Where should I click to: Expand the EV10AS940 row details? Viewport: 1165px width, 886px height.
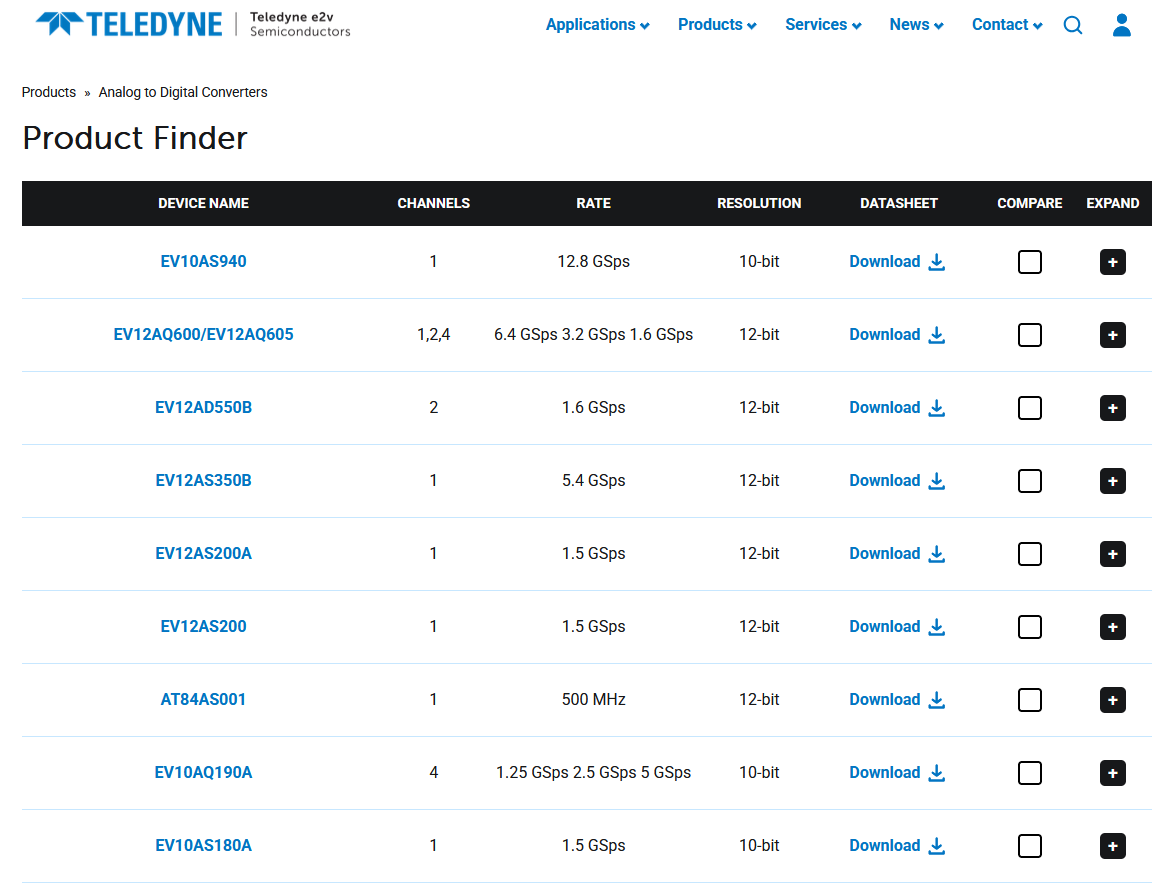[1112, 262]
